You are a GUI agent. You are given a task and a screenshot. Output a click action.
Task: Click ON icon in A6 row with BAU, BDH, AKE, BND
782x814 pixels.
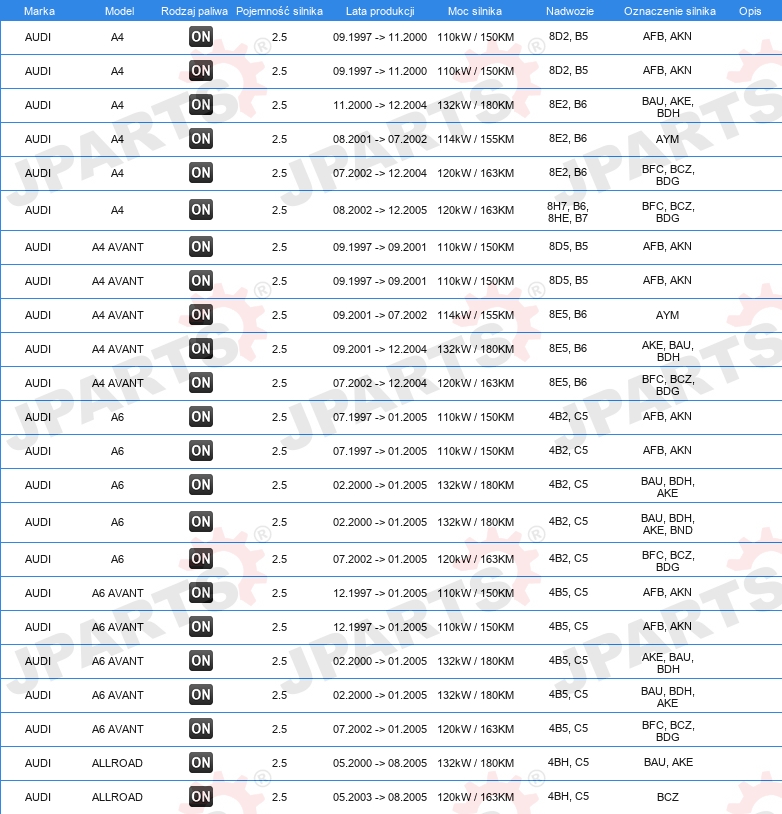(201, 522)
